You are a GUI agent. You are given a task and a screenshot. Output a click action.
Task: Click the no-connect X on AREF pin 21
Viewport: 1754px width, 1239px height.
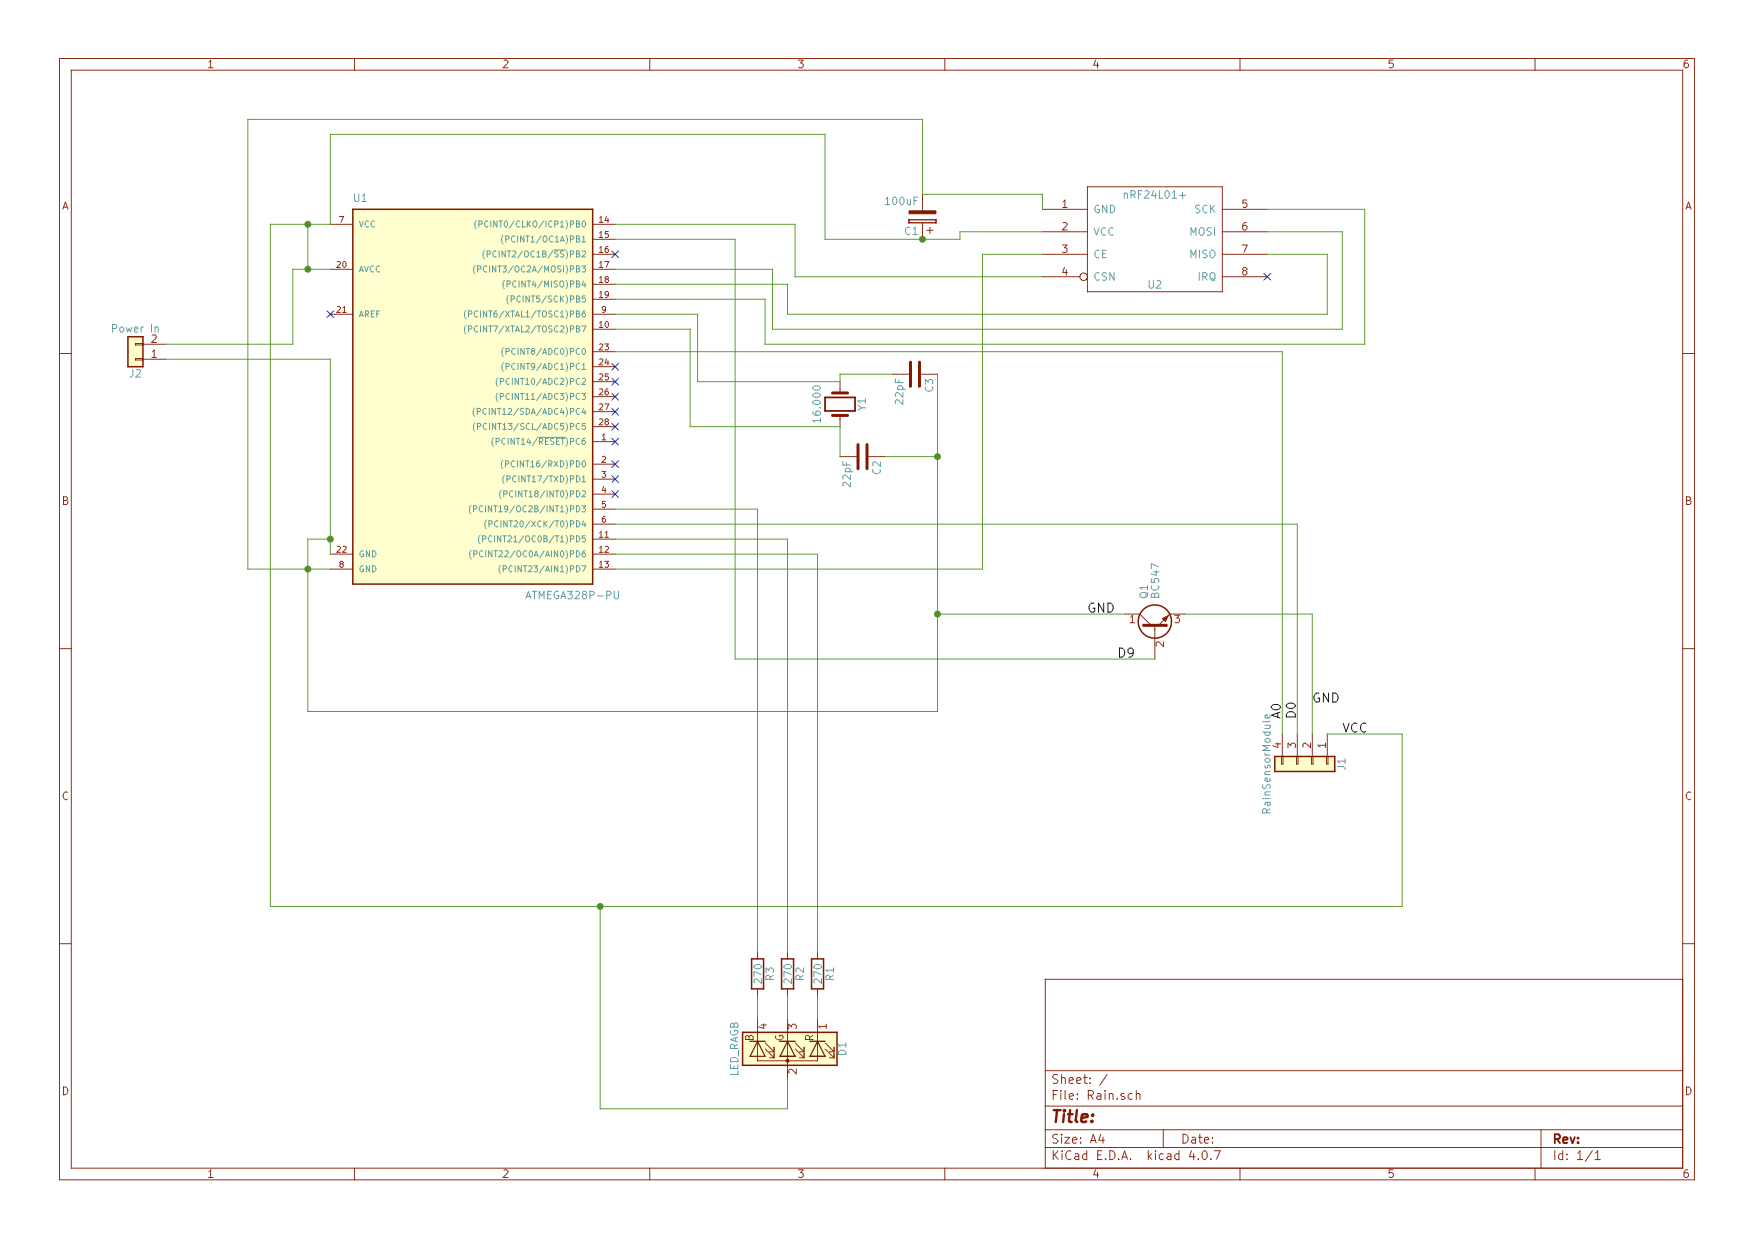point(330,314)
